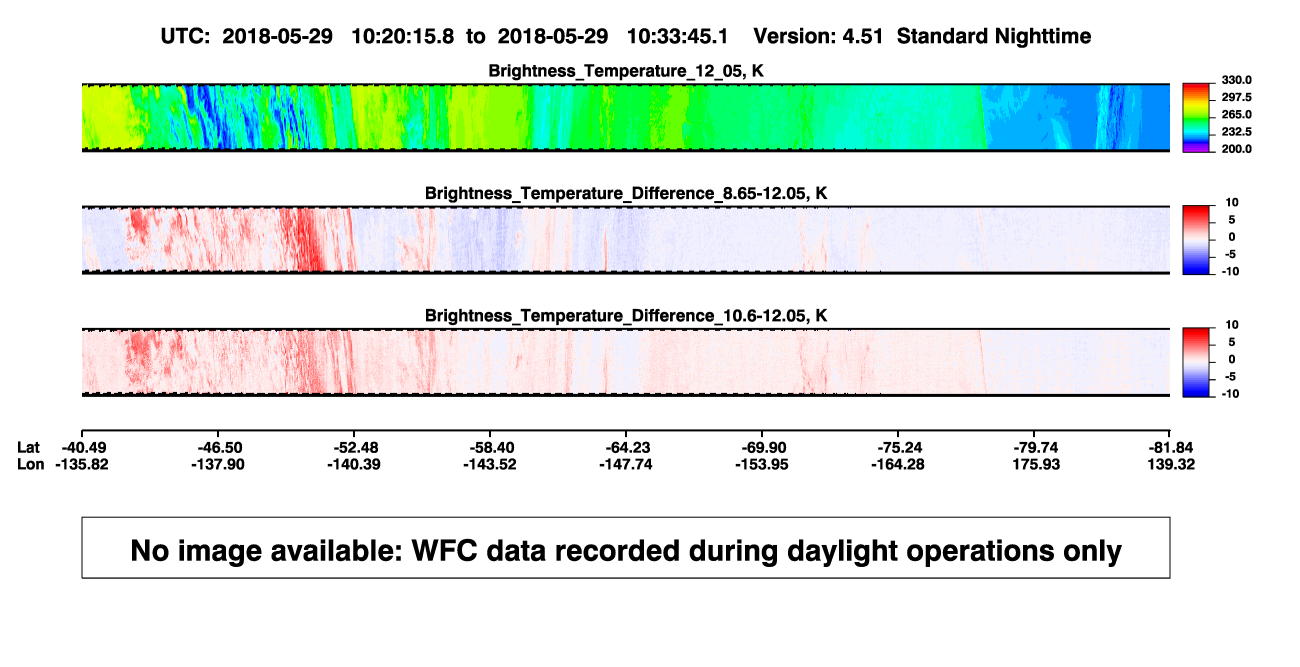Screen dimensions: 1300x667
Task: Click the latitude value -64.23
Action: pyautogui.click(x=626, y=447)
